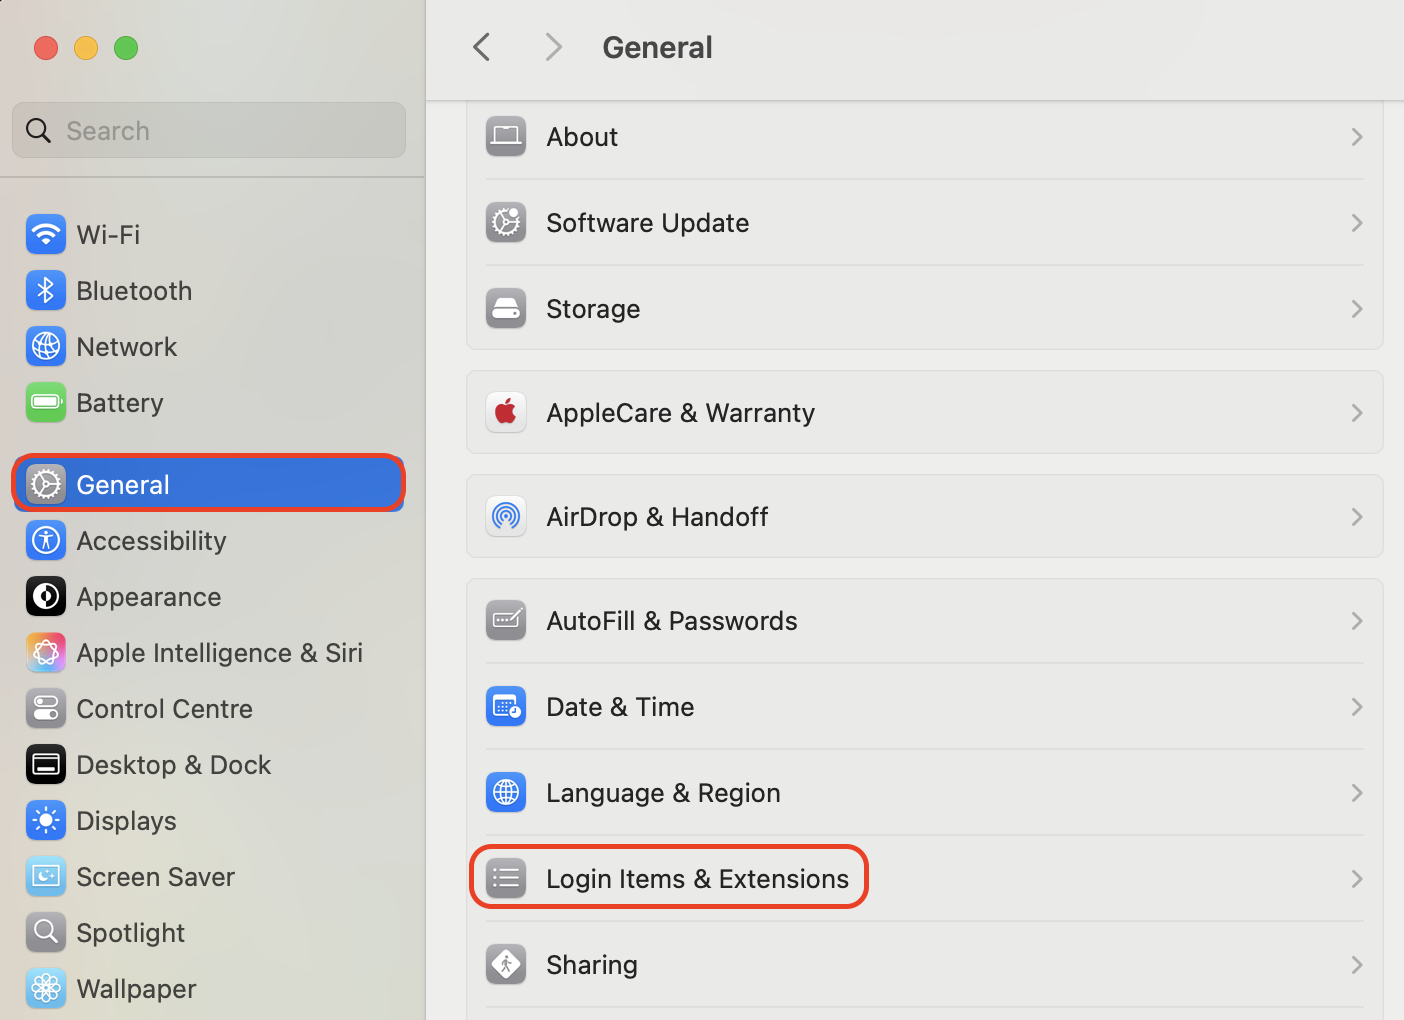This screenshot has height=1020, width=1404.
Task: Click the Screen Saver icon
Action: point(46,876)
